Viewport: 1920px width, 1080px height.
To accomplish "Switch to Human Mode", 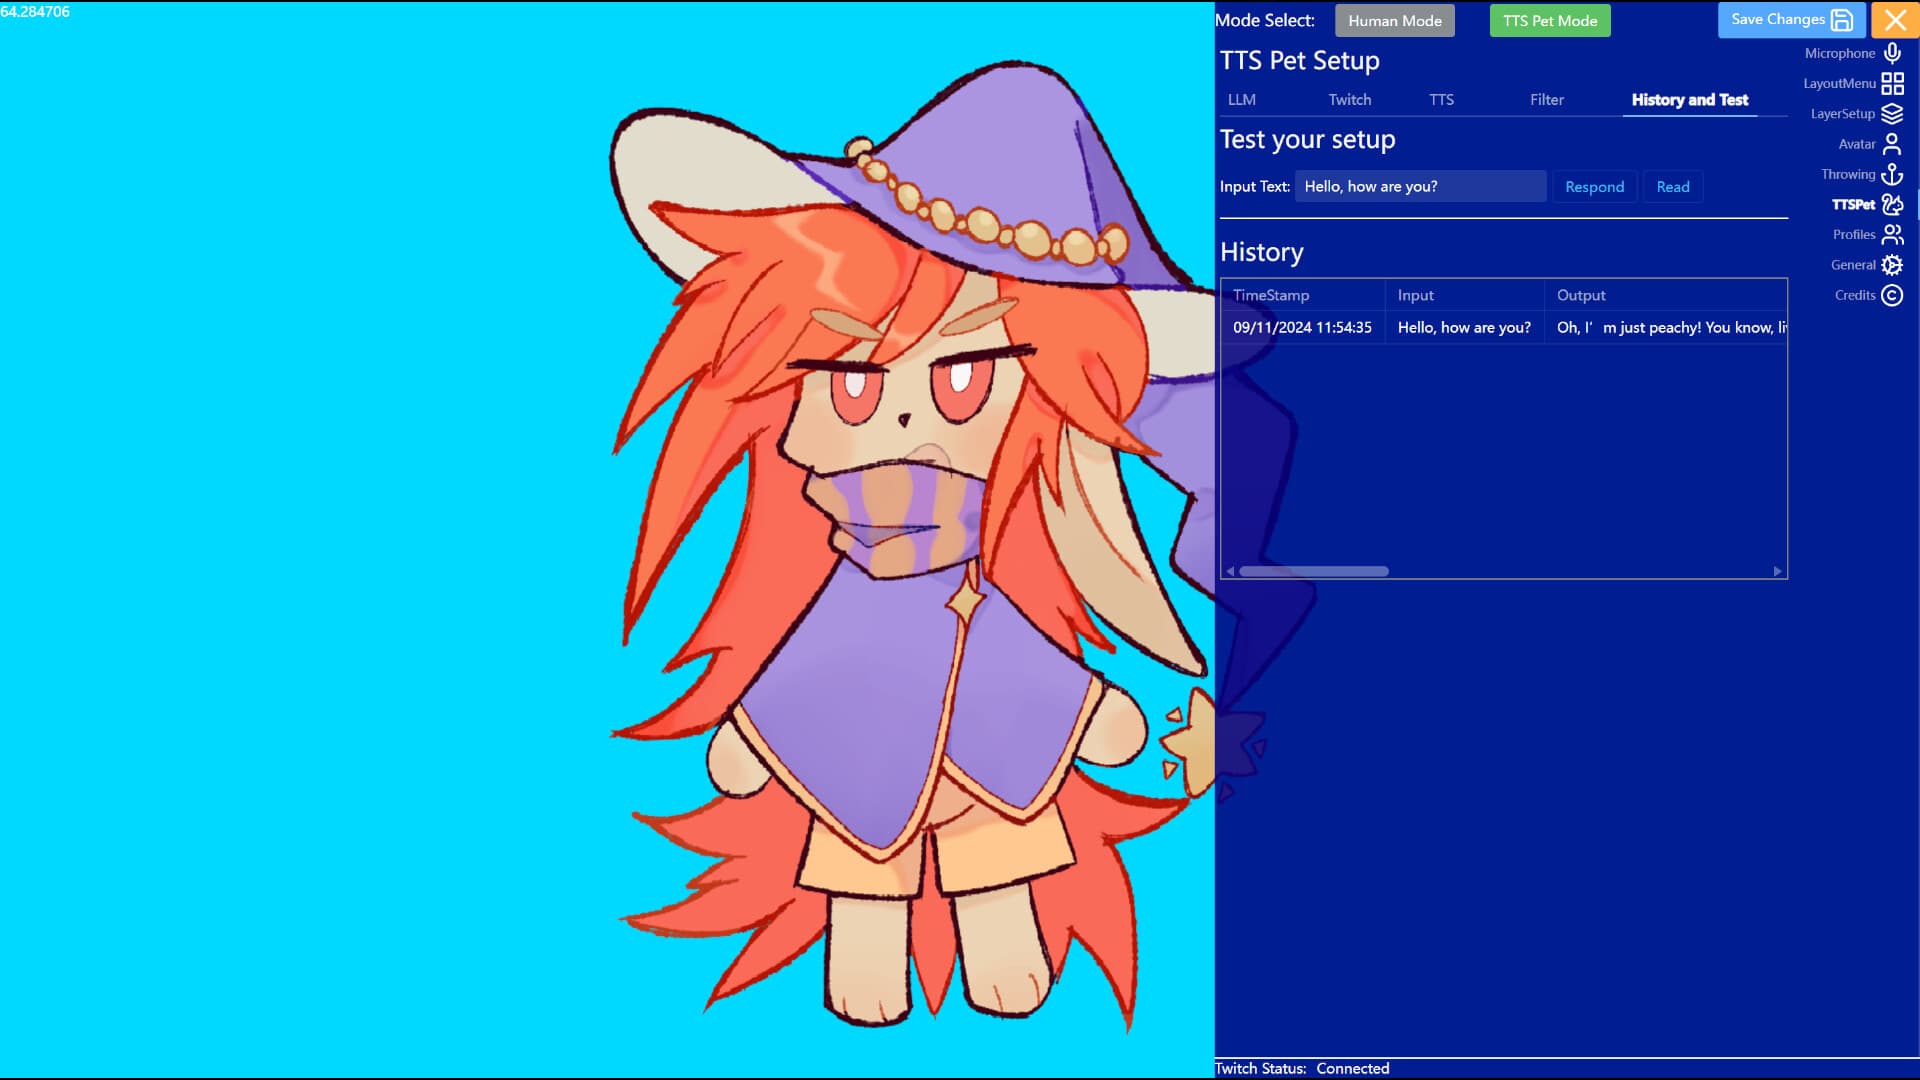I will [1395, 20].
